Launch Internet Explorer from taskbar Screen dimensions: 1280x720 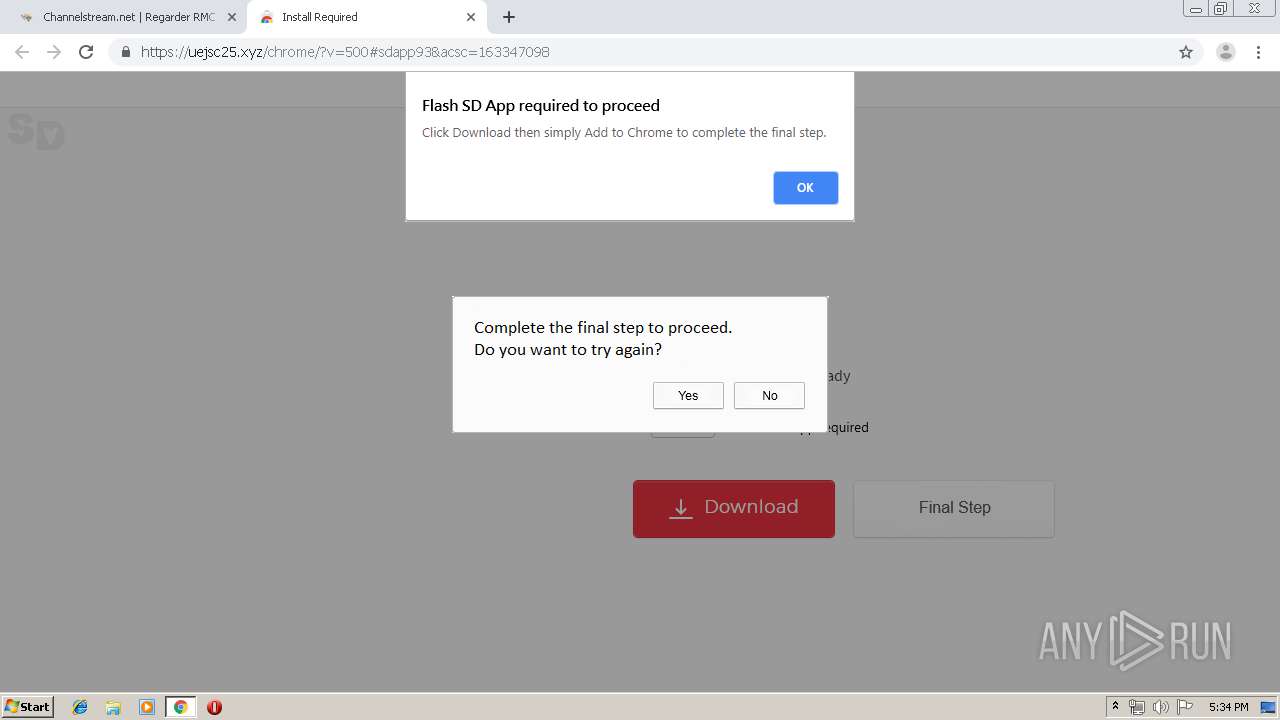[80, 707]
